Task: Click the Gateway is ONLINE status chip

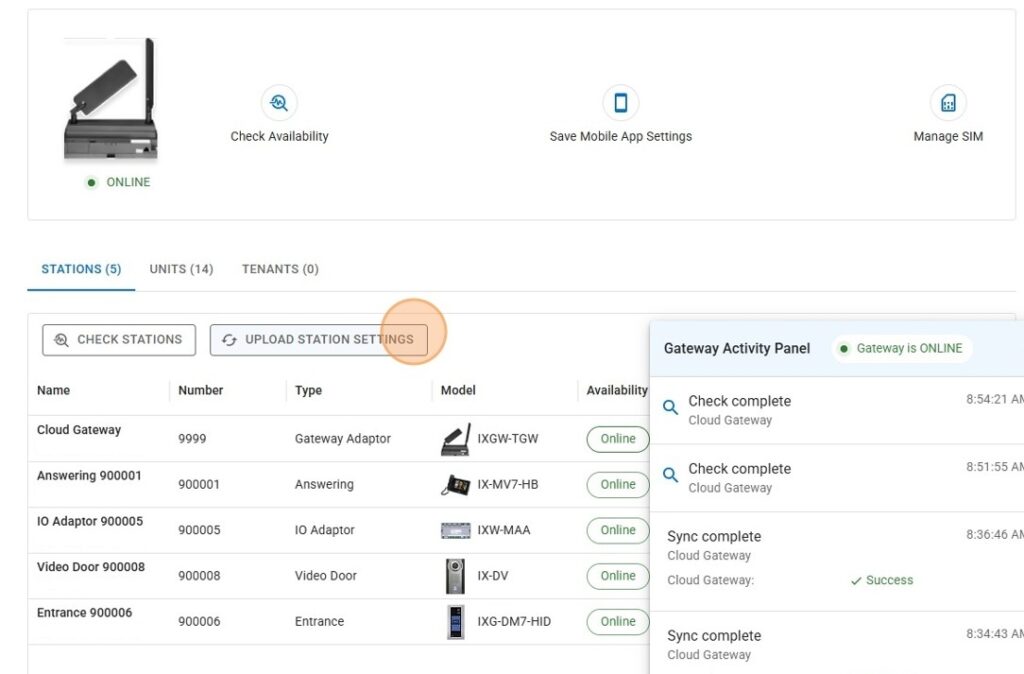Action: point(902,349)
